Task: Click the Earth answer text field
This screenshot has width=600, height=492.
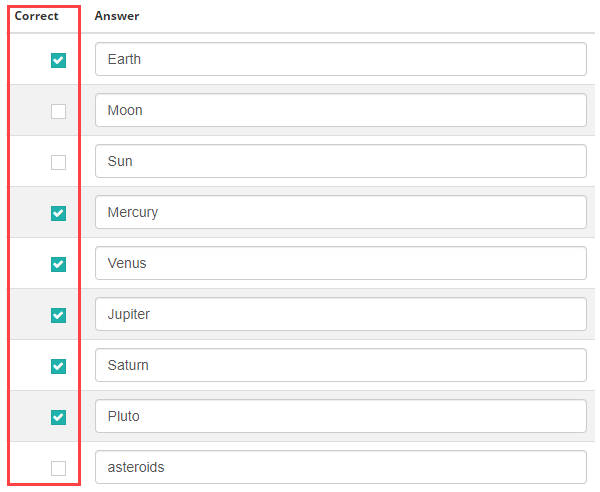Action: (x=340, y=59)
